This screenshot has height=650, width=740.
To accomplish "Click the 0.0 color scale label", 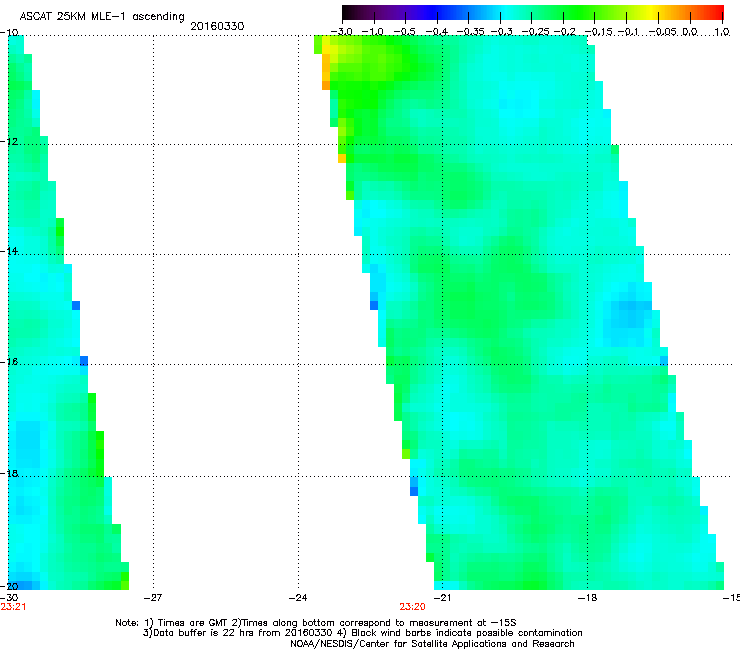I will (x=690, y=32).
